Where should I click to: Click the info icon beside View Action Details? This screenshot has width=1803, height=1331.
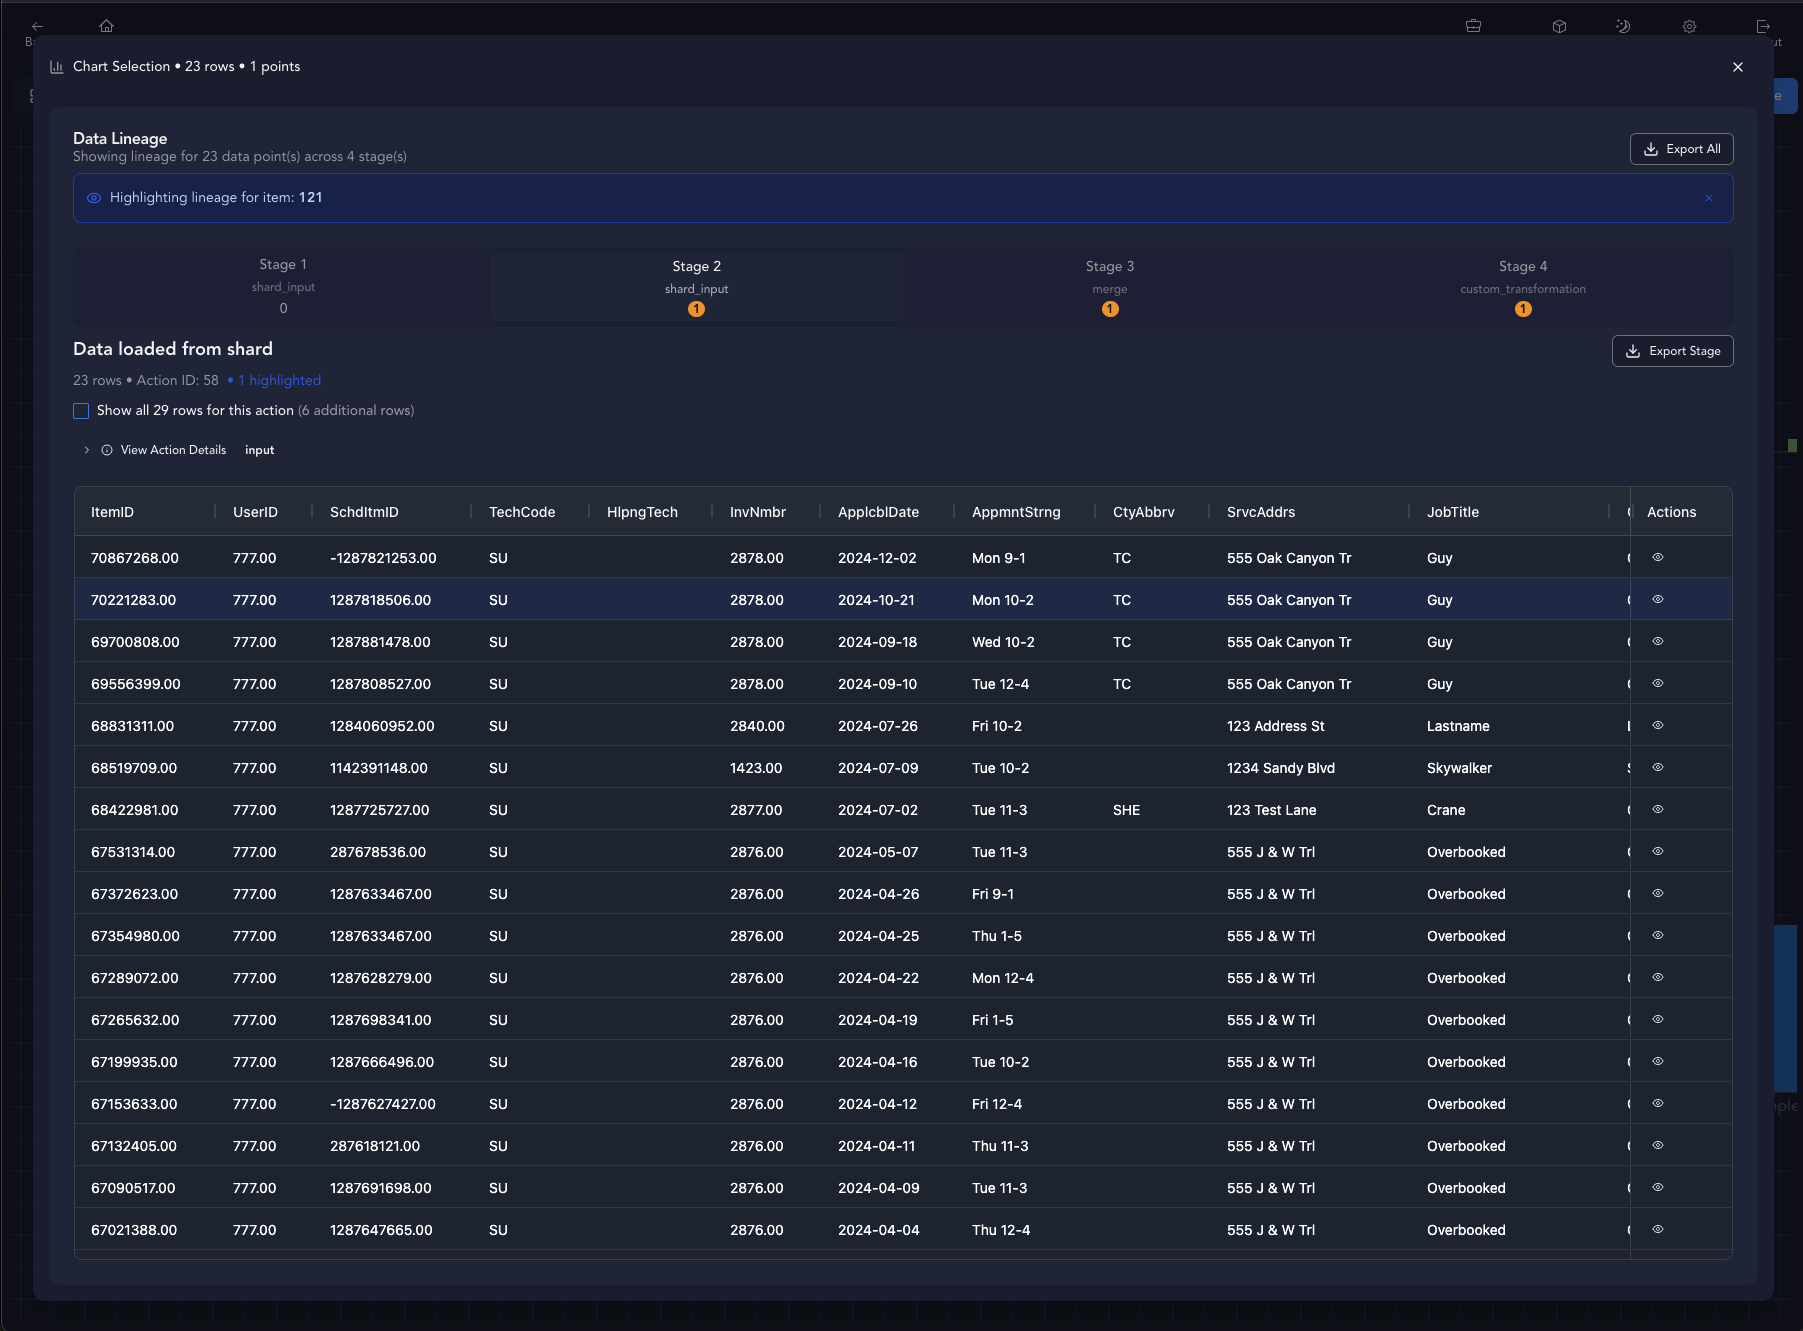[x=107, y=450]
